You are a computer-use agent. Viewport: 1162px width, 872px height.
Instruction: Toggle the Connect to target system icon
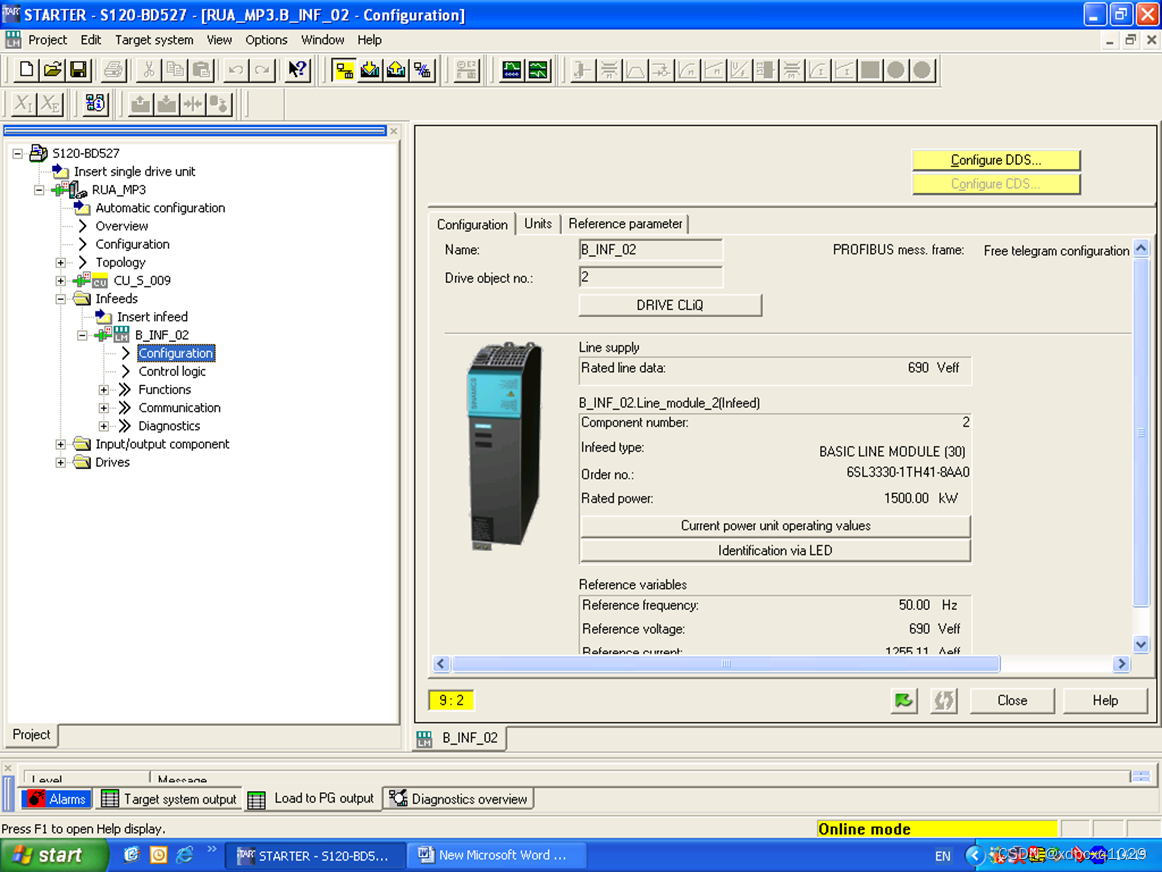344,70
